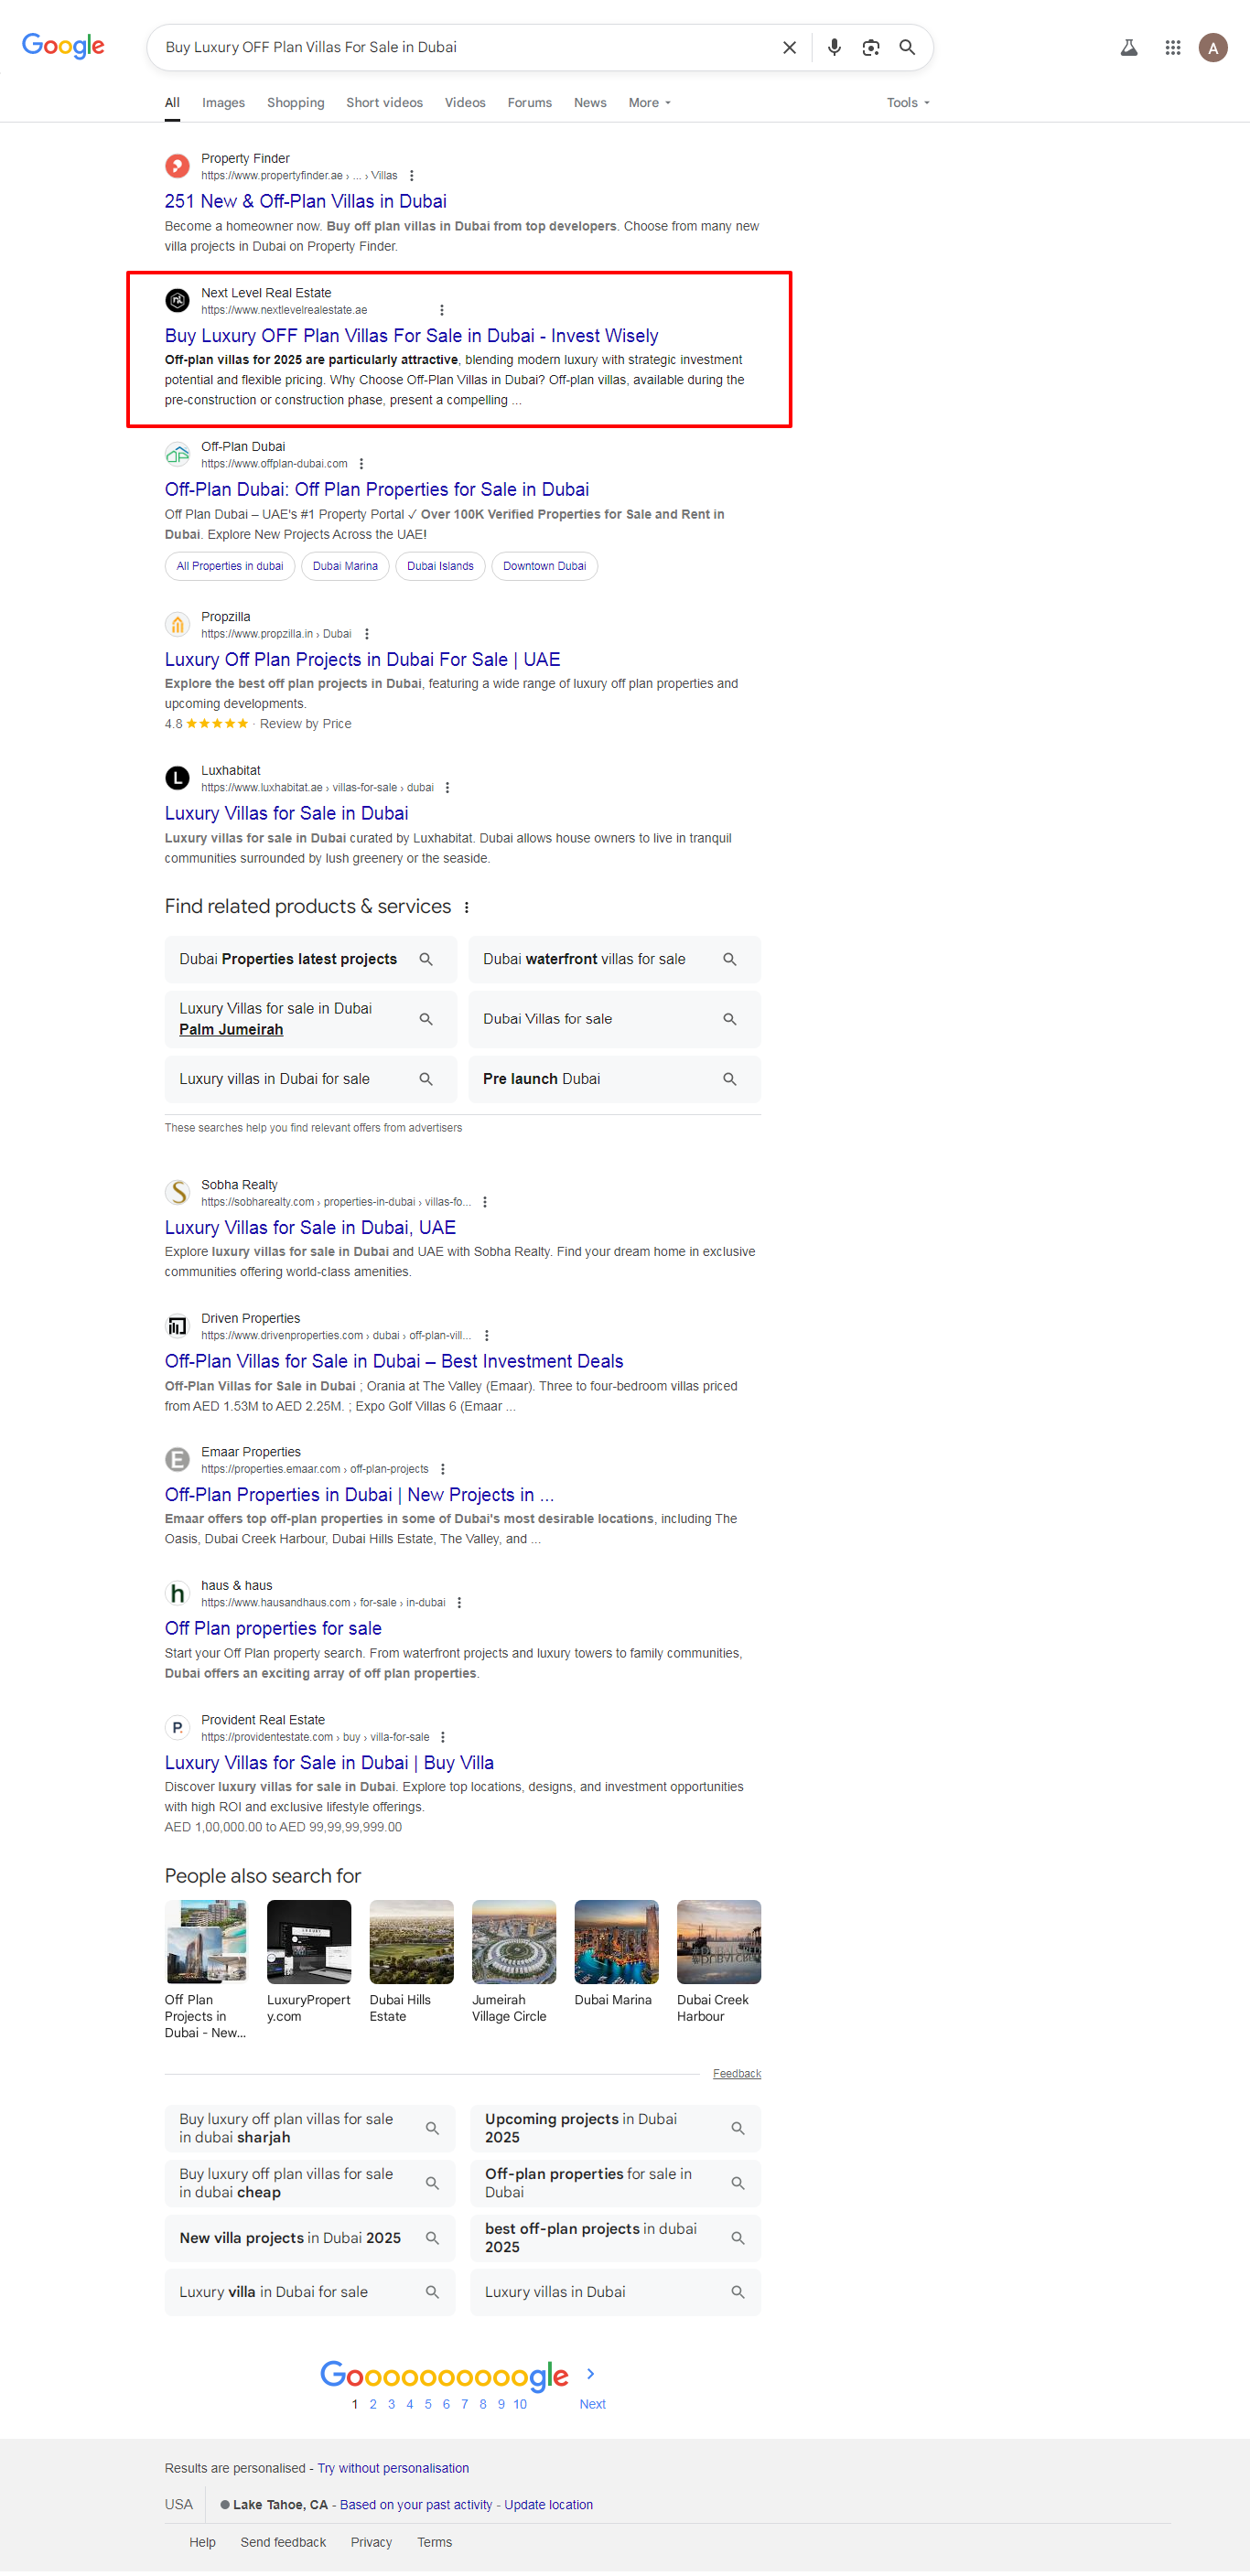This screenshot has height=2576, width=1250.
Task: Click the Downtown Dubai sitelink chip
Action: (544, 566)
